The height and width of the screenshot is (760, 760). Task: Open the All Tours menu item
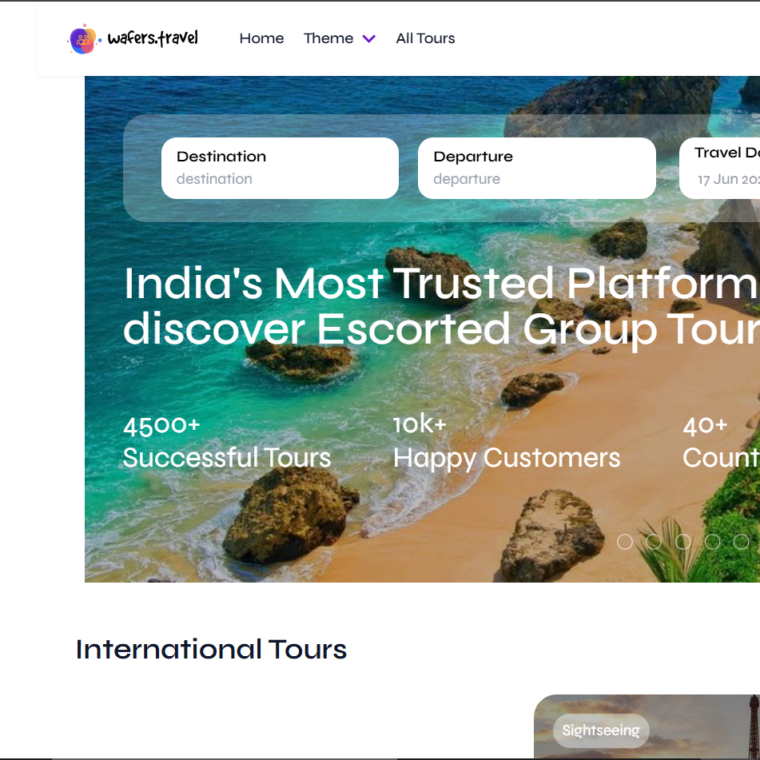425,38
